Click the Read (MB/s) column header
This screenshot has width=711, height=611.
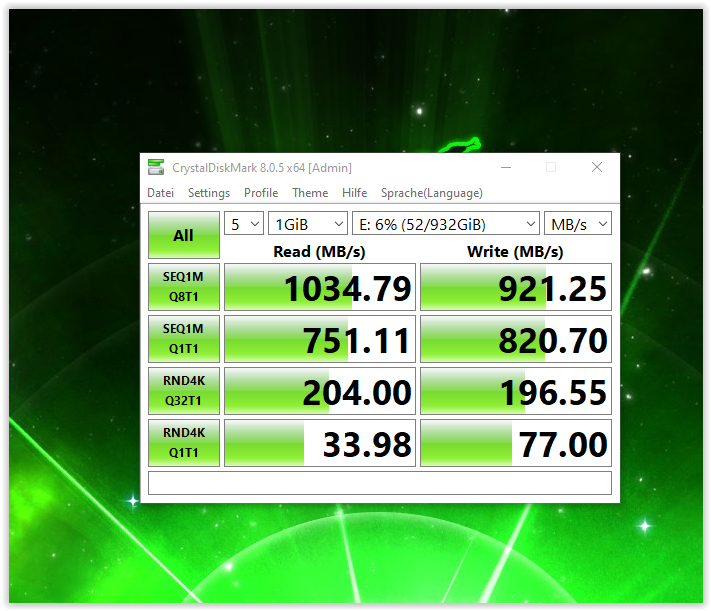pos(319,251)
